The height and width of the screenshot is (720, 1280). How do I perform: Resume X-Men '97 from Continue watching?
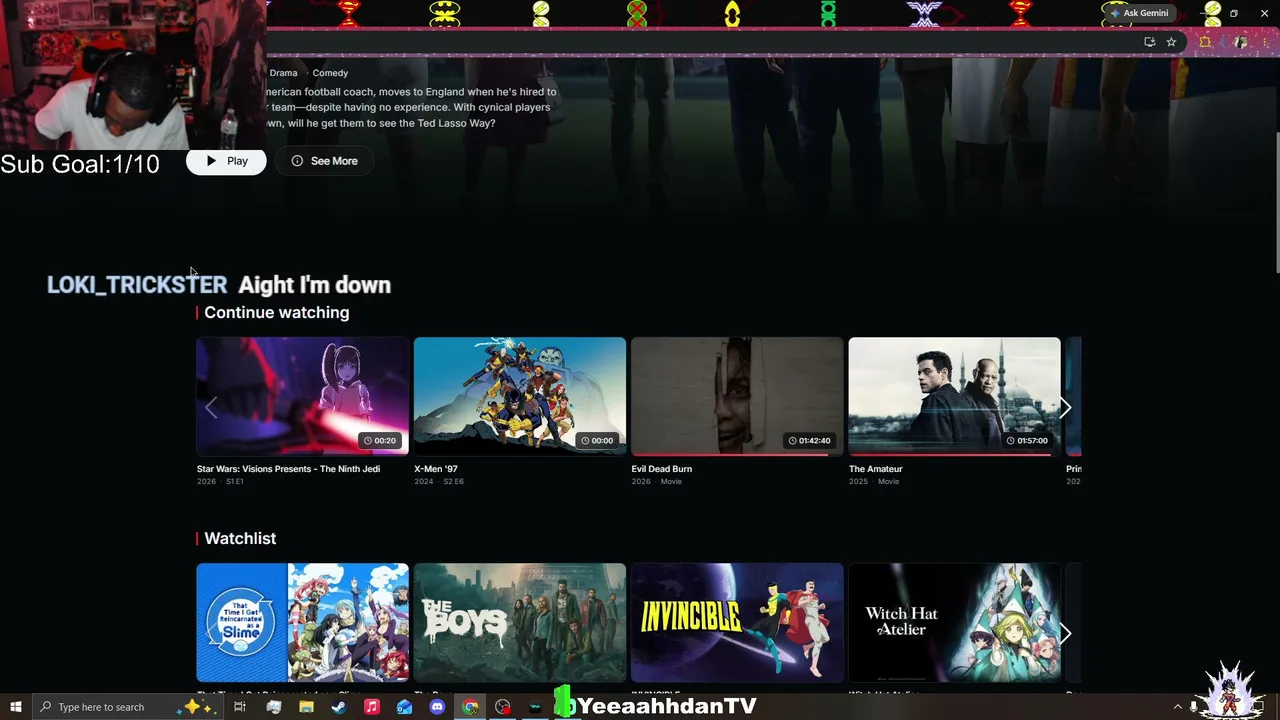520,396
